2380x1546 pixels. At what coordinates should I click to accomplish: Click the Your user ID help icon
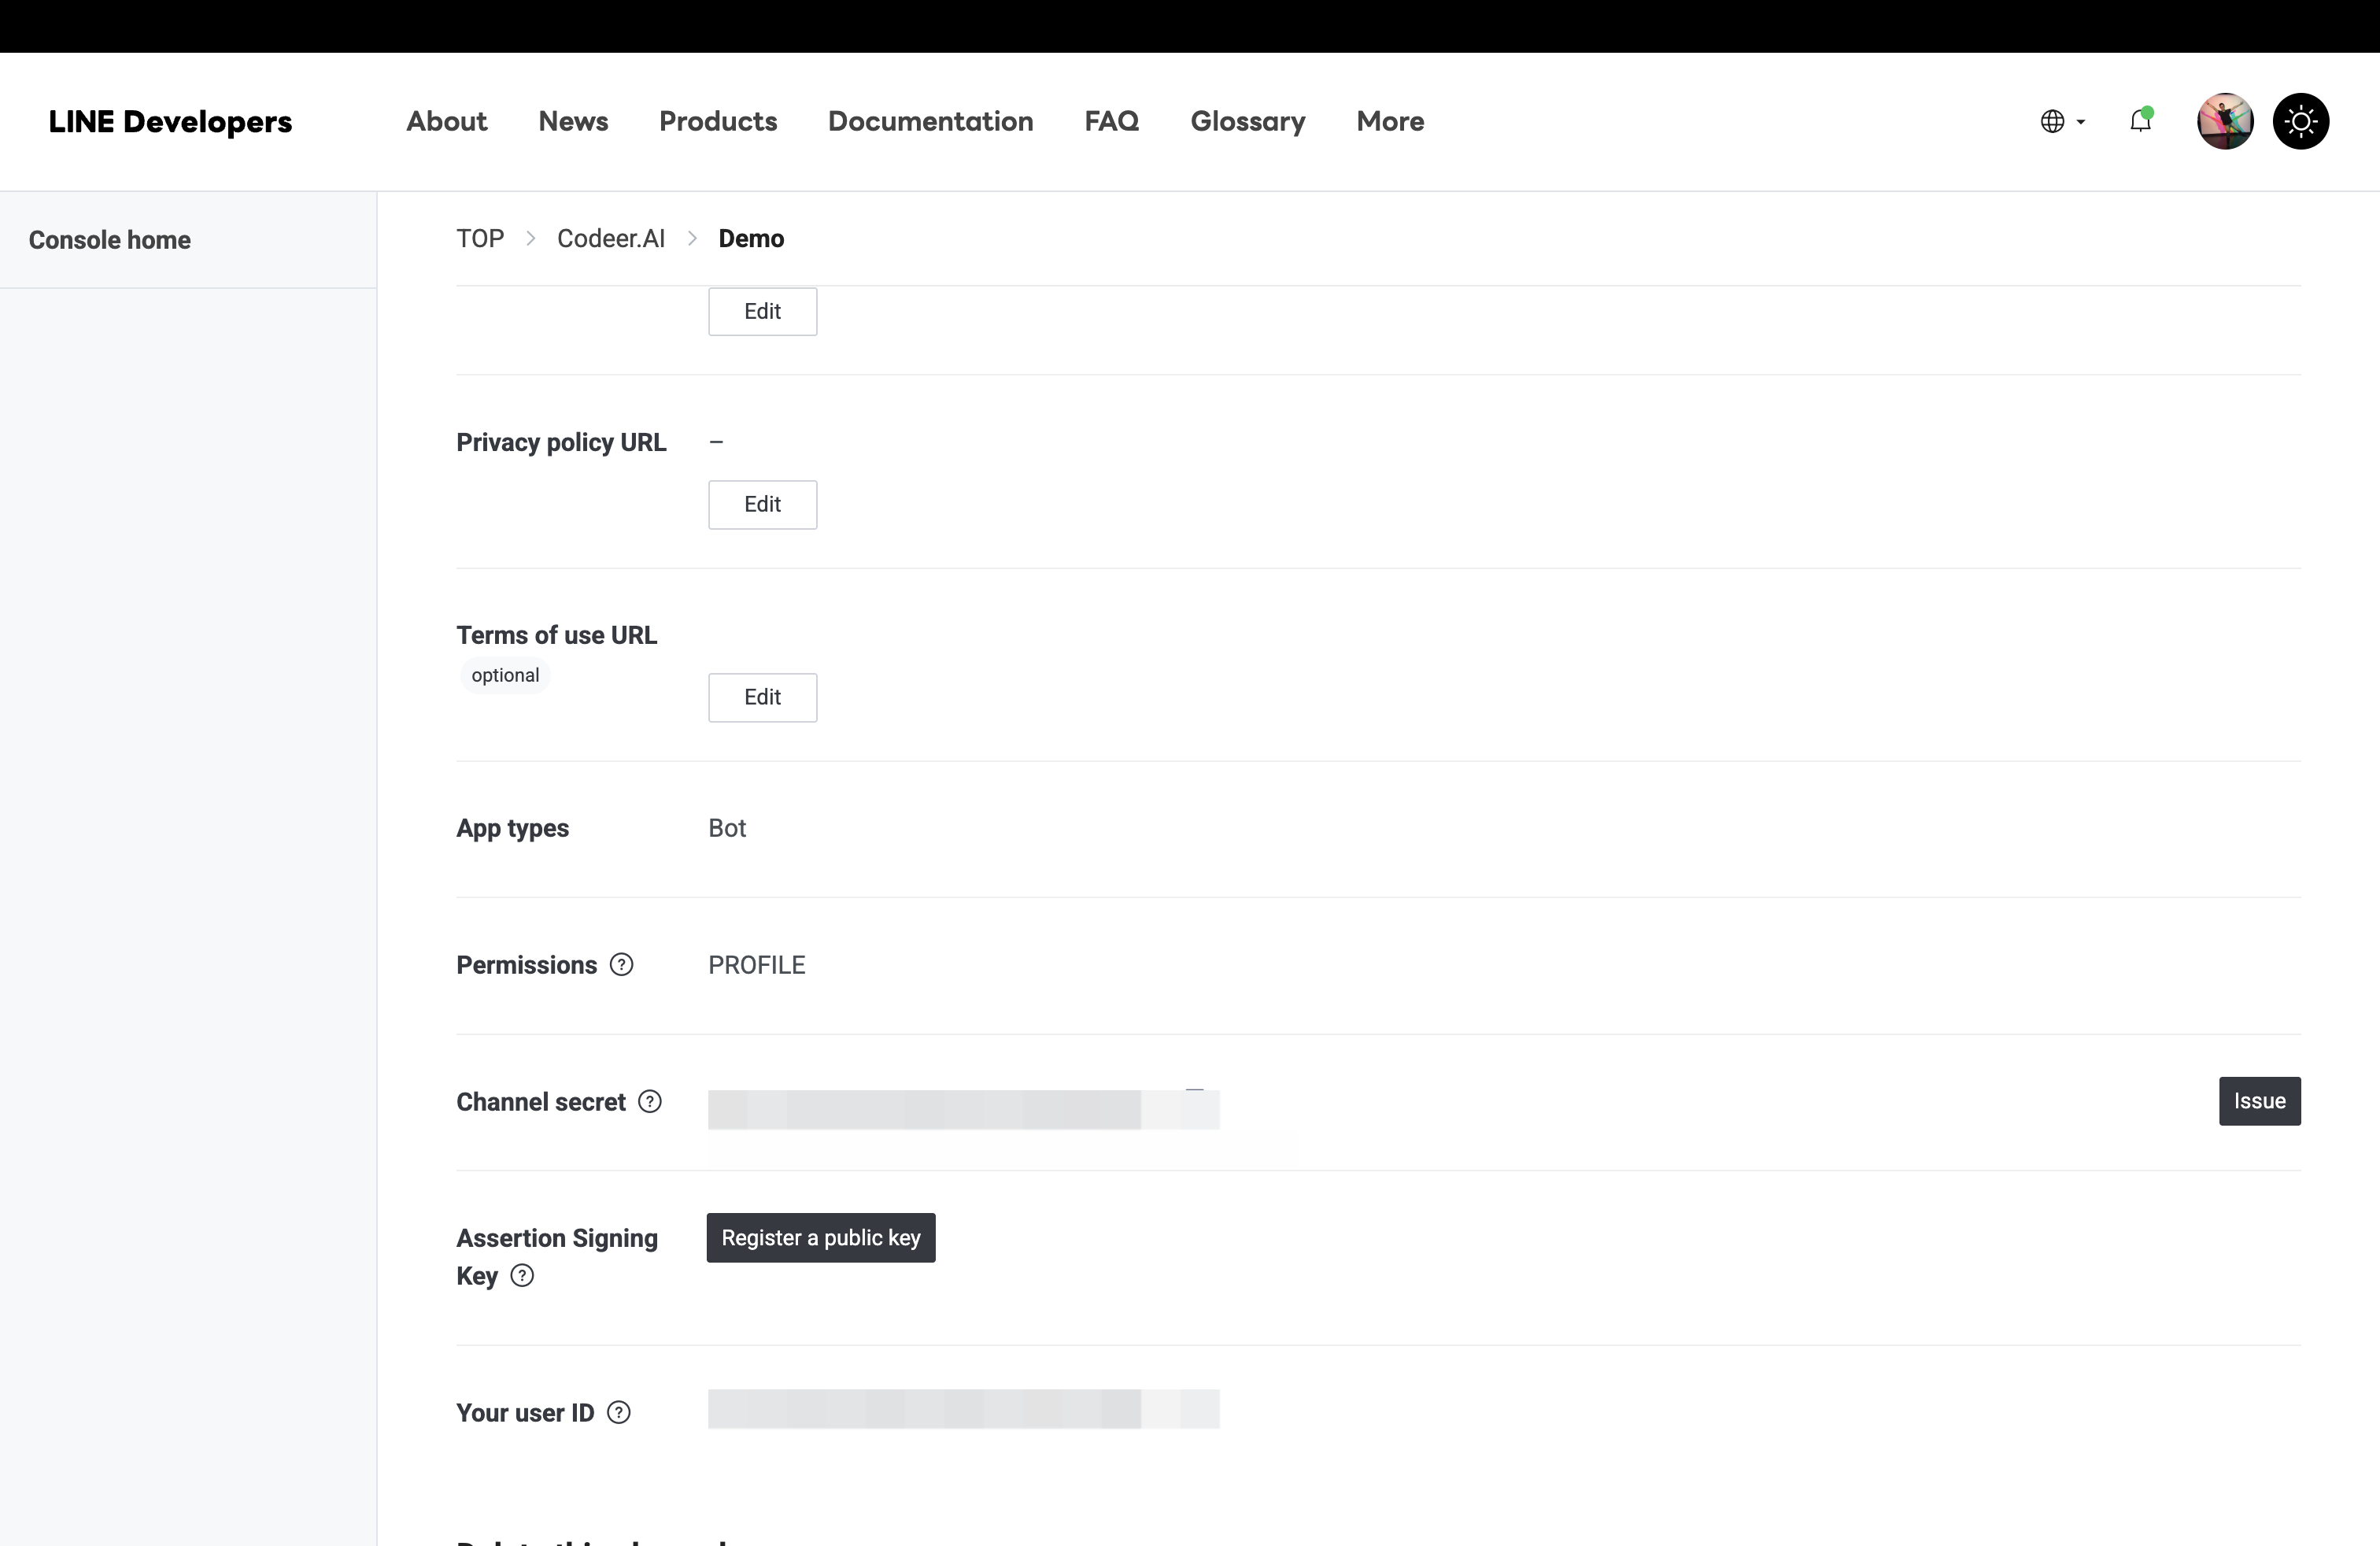[618, 1412]
